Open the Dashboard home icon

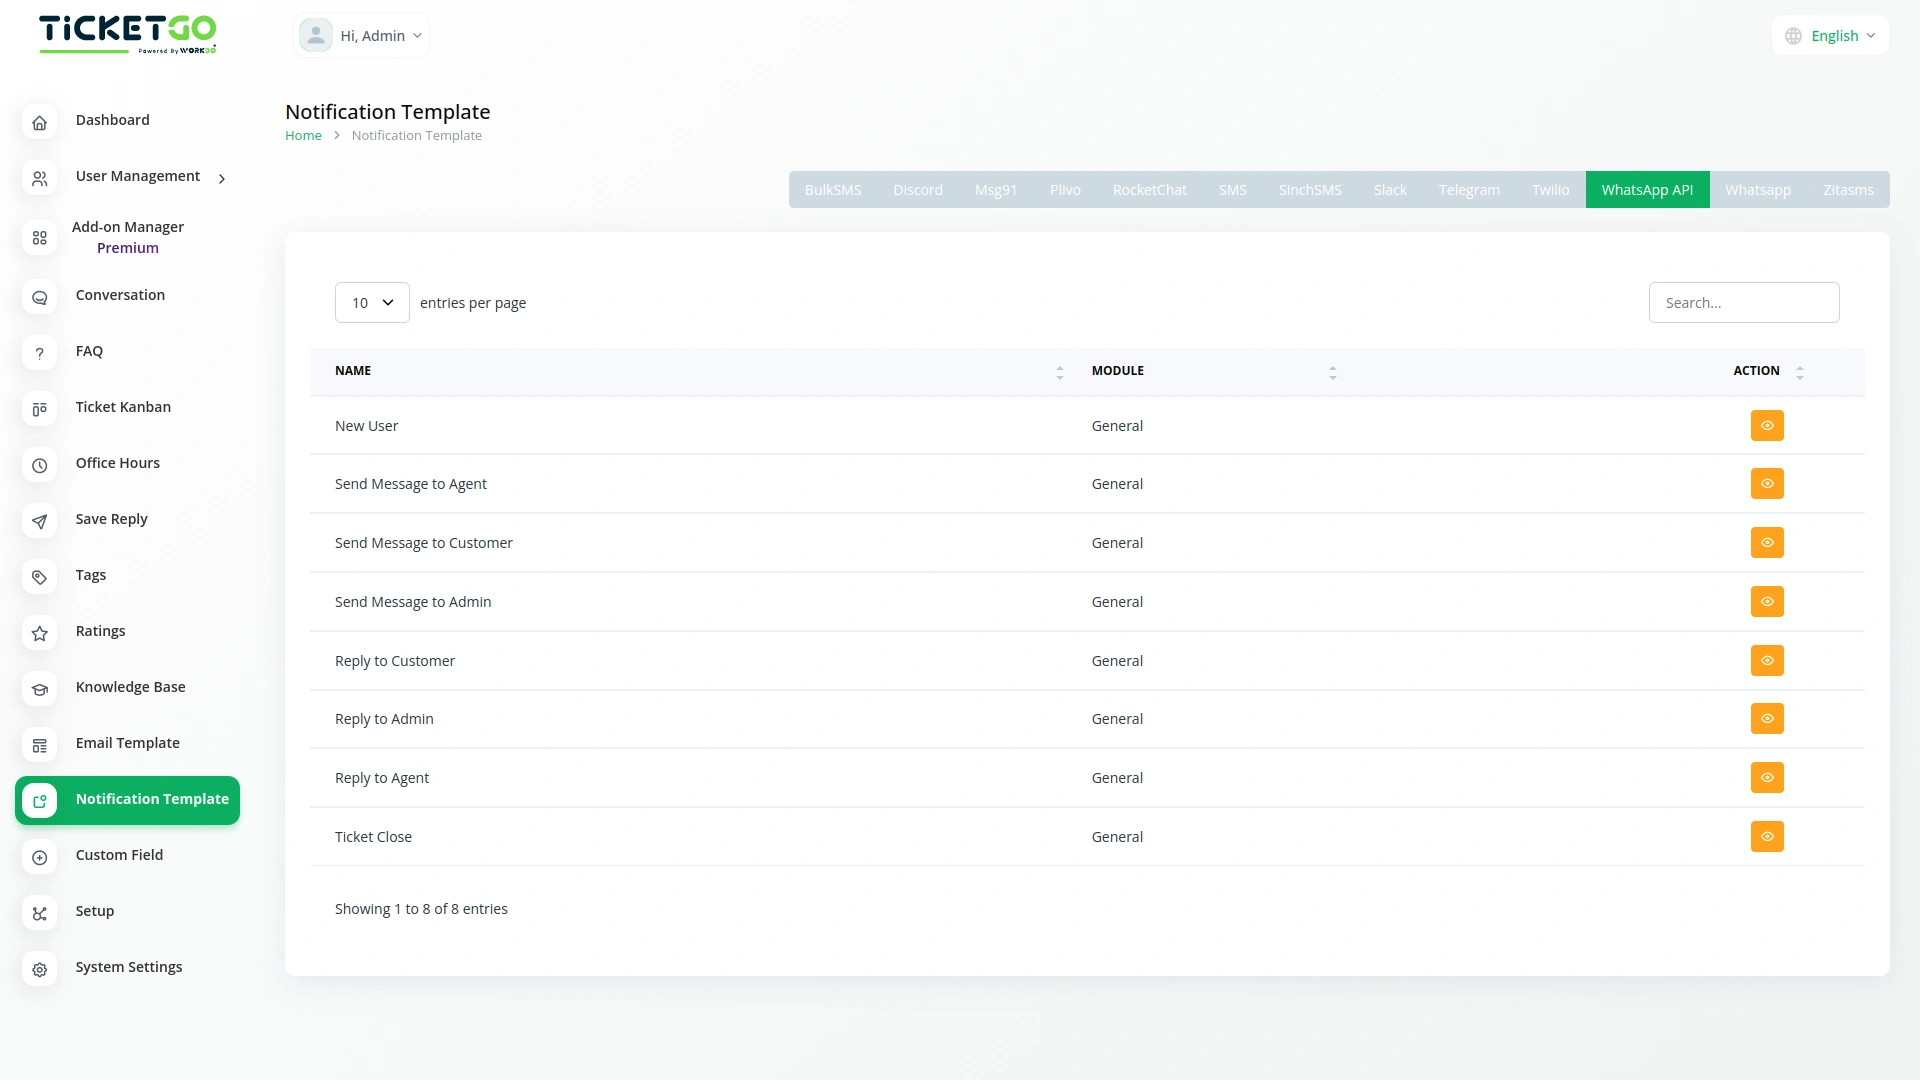coord(39,123)
